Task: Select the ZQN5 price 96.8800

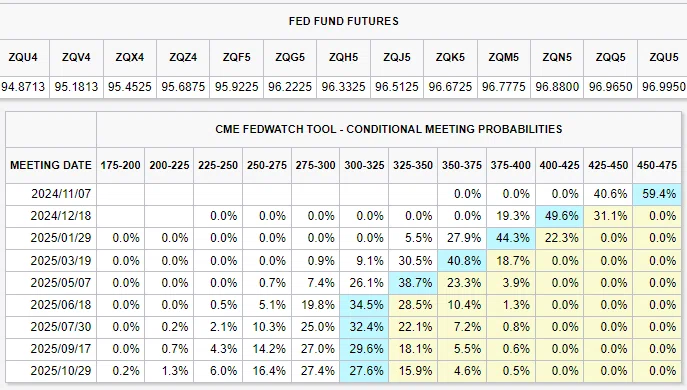Action: (x=557, y=87)
